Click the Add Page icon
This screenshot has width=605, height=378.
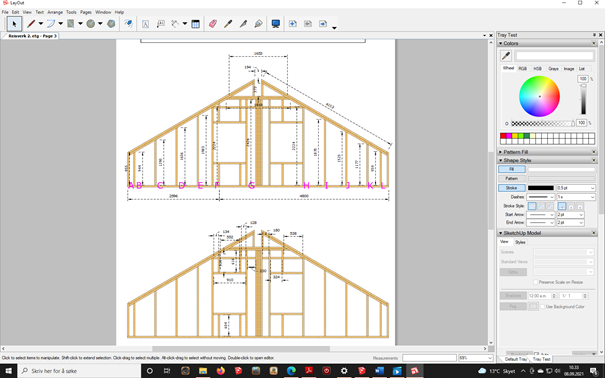coord(292,24)
